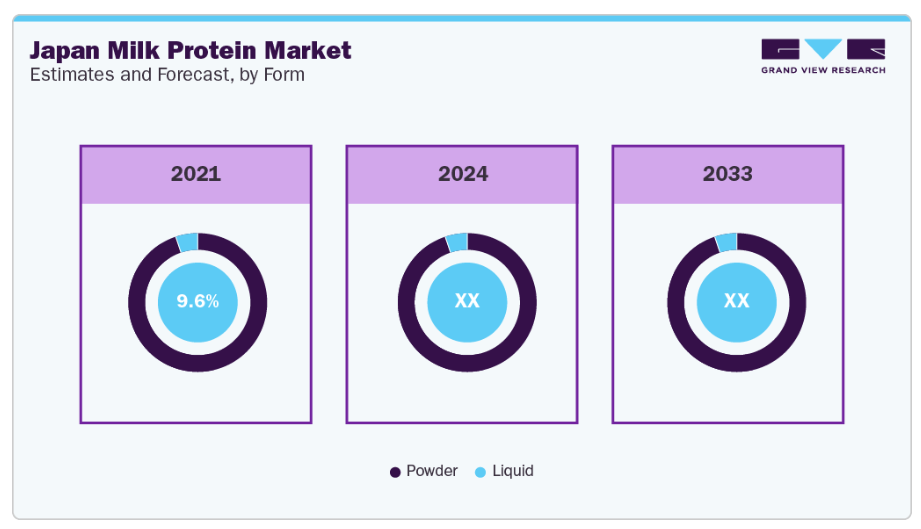
Task: Click the 2021 donut's dark Powder ring
Action: (x=198, y=361)
